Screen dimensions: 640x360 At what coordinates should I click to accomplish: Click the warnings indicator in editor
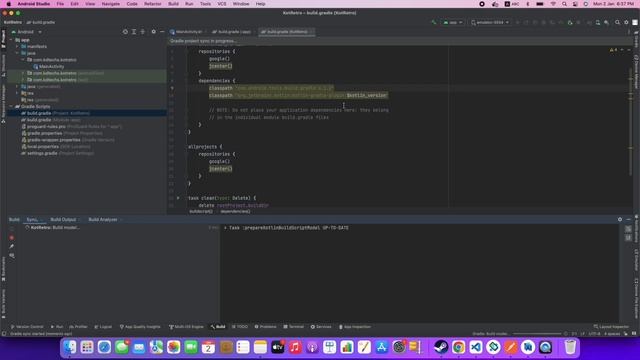click(613, 50)
